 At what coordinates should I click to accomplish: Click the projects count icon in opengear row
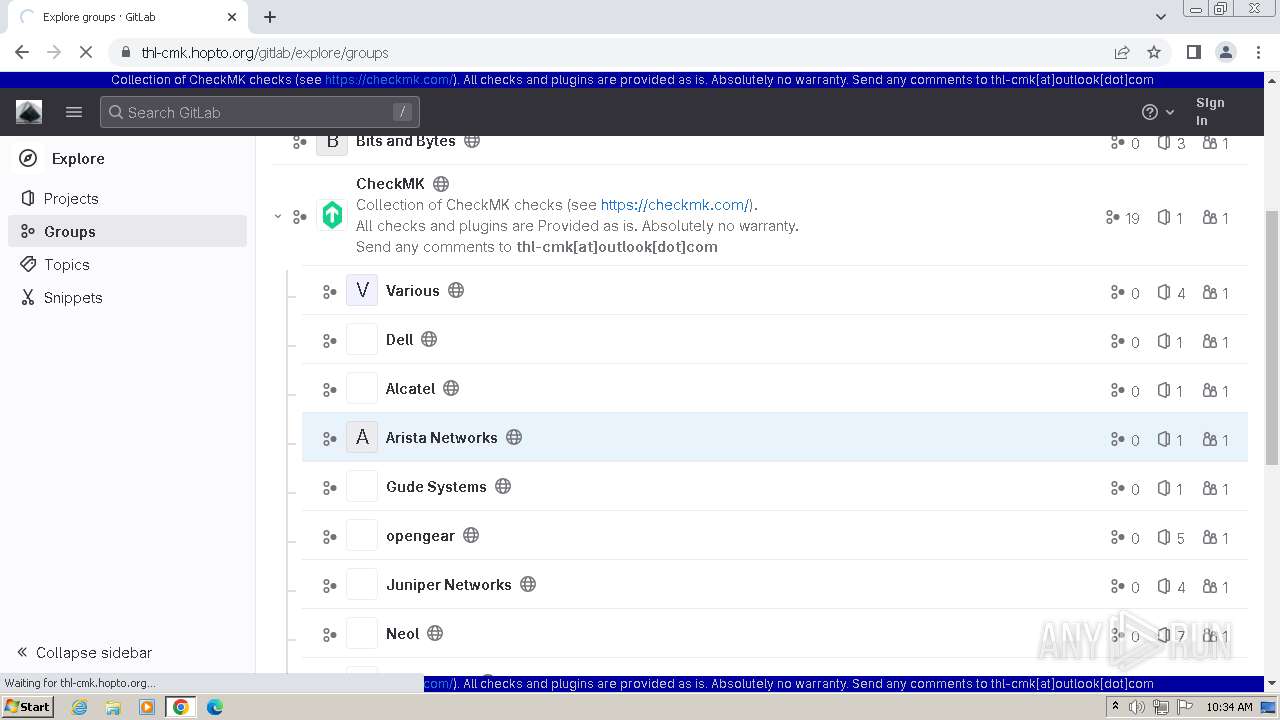click(x=1164, y=537)
